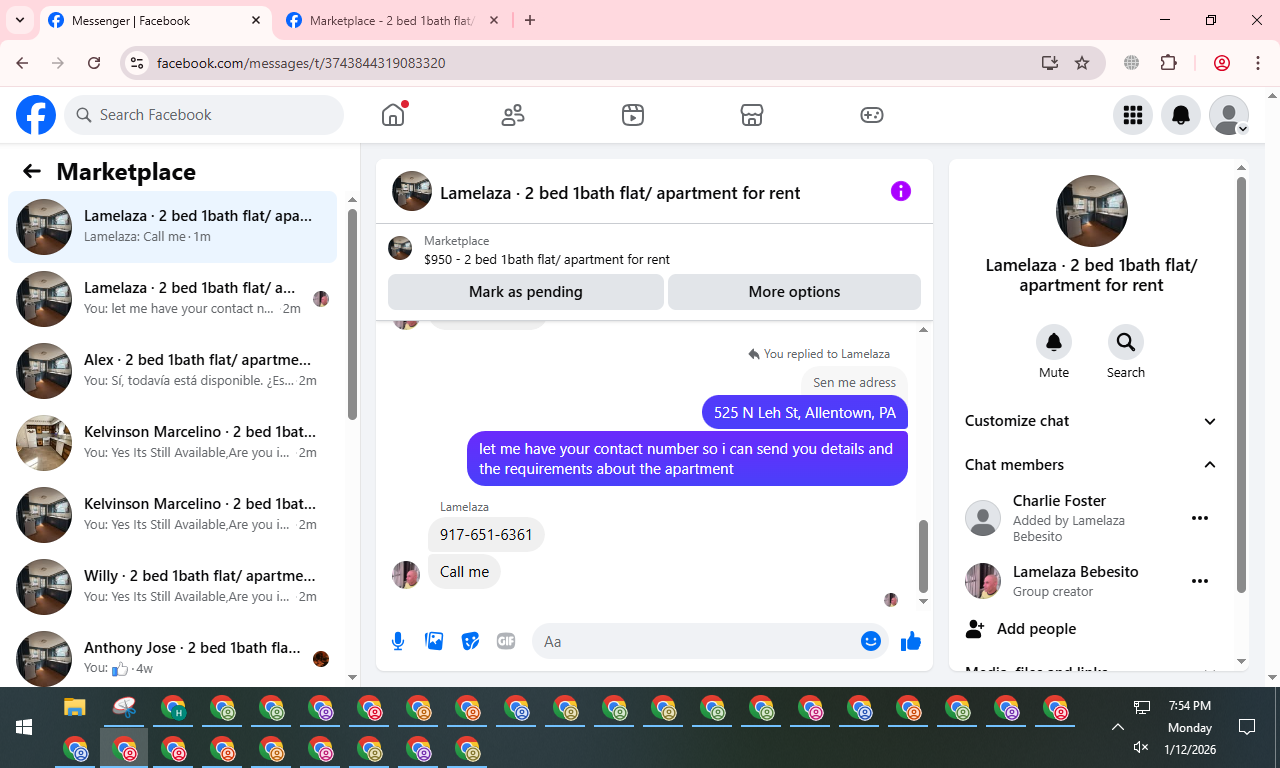
Task: Mute this conversation bell button
Action: coord(1054,342)
